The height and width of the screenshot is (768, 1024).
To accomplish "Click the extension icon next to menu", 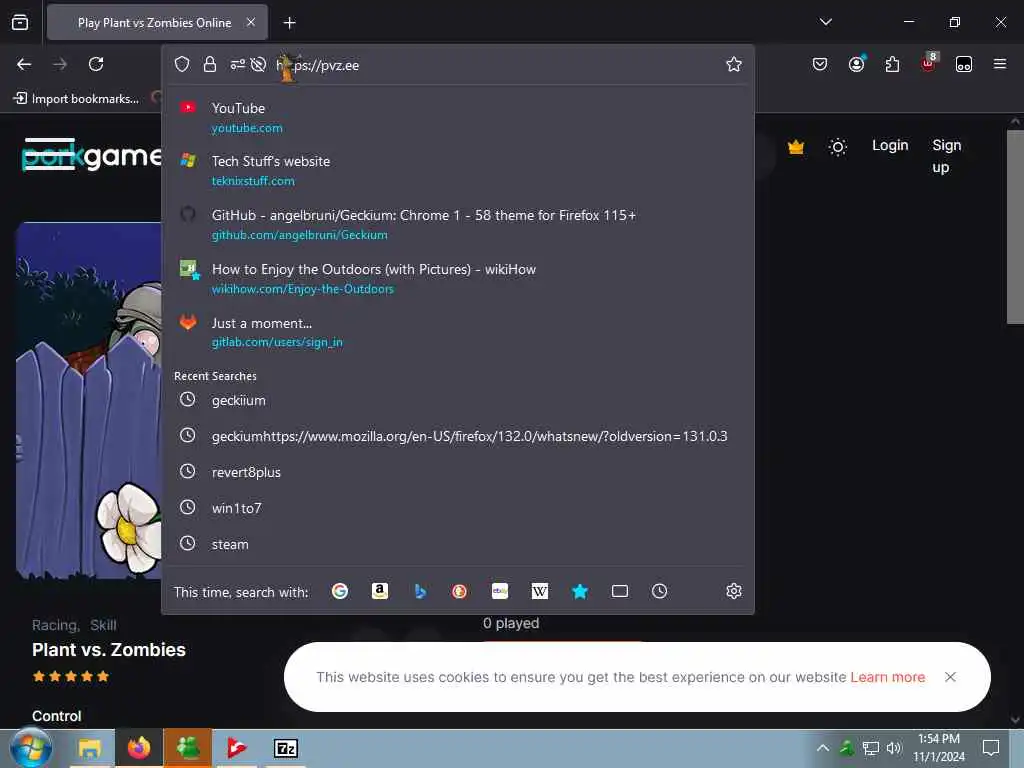I will point(964,64).
